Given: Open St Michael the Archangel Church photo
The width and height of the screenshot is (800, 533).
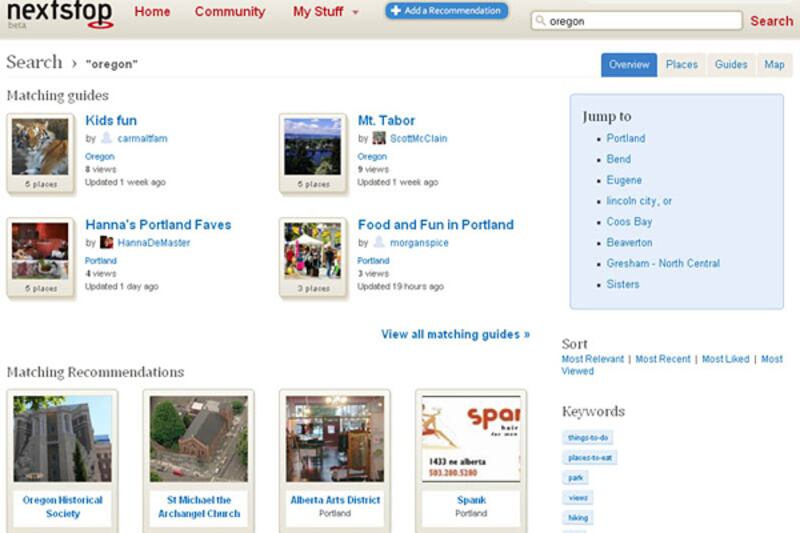Looking at the screenshot, I should pos(198,439).
